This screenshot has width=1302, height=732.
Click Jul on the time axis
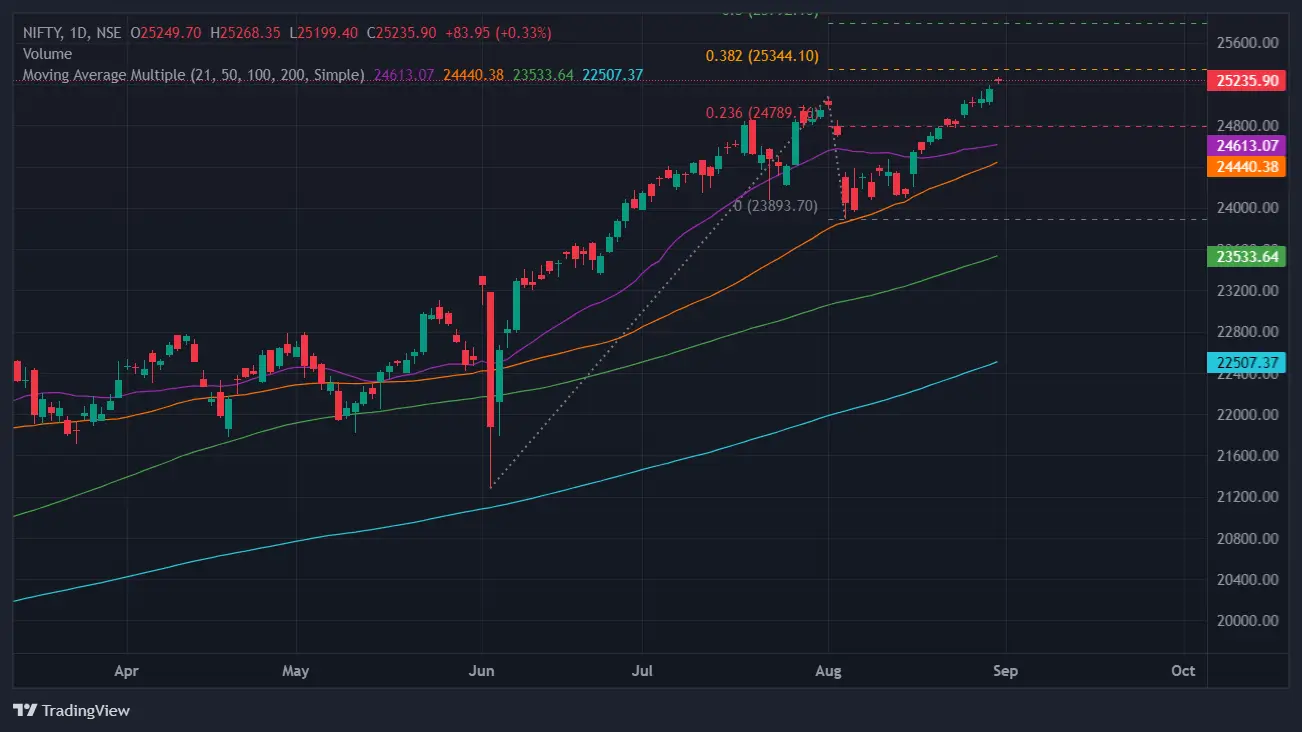tap(643, 671)
